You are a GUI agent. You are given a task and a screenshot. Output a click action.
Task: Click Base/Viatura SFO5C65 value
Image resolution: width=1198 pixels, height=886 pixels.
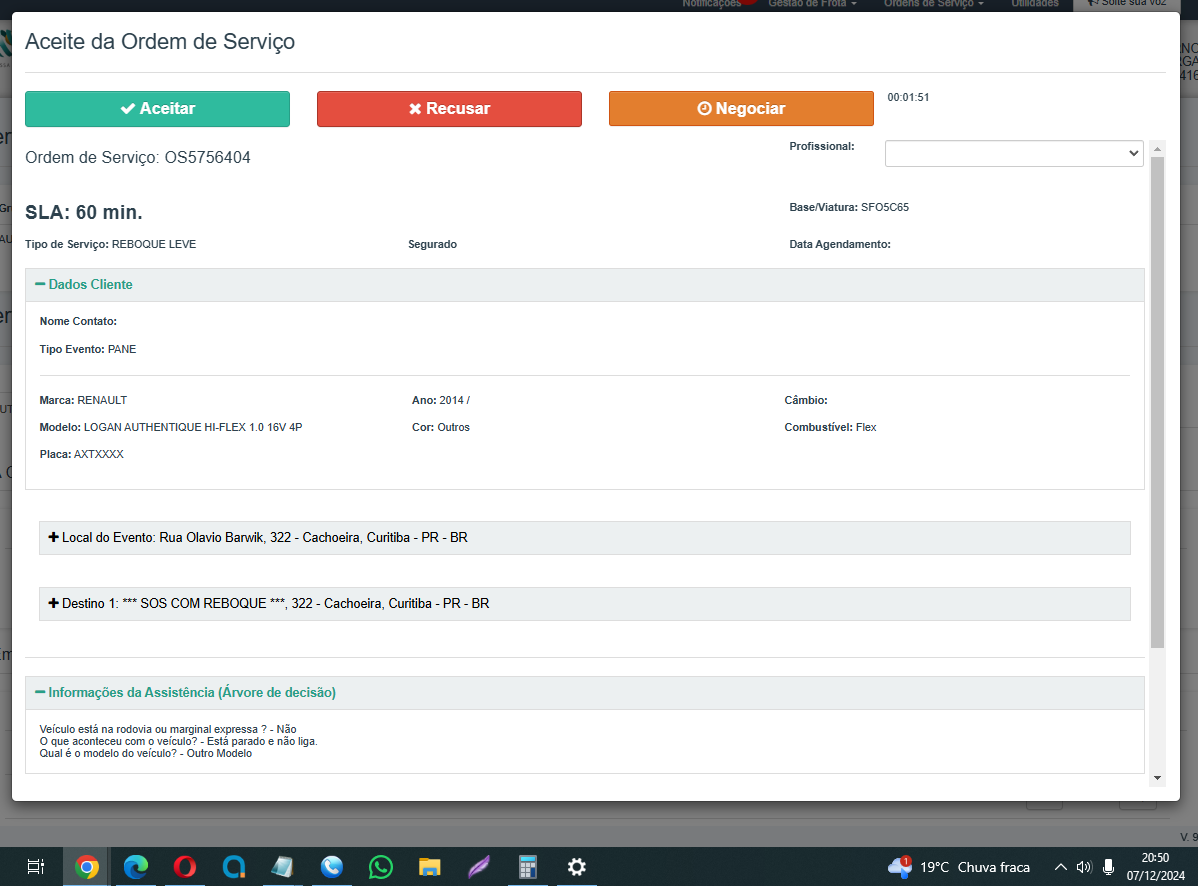tap(885, 207)
